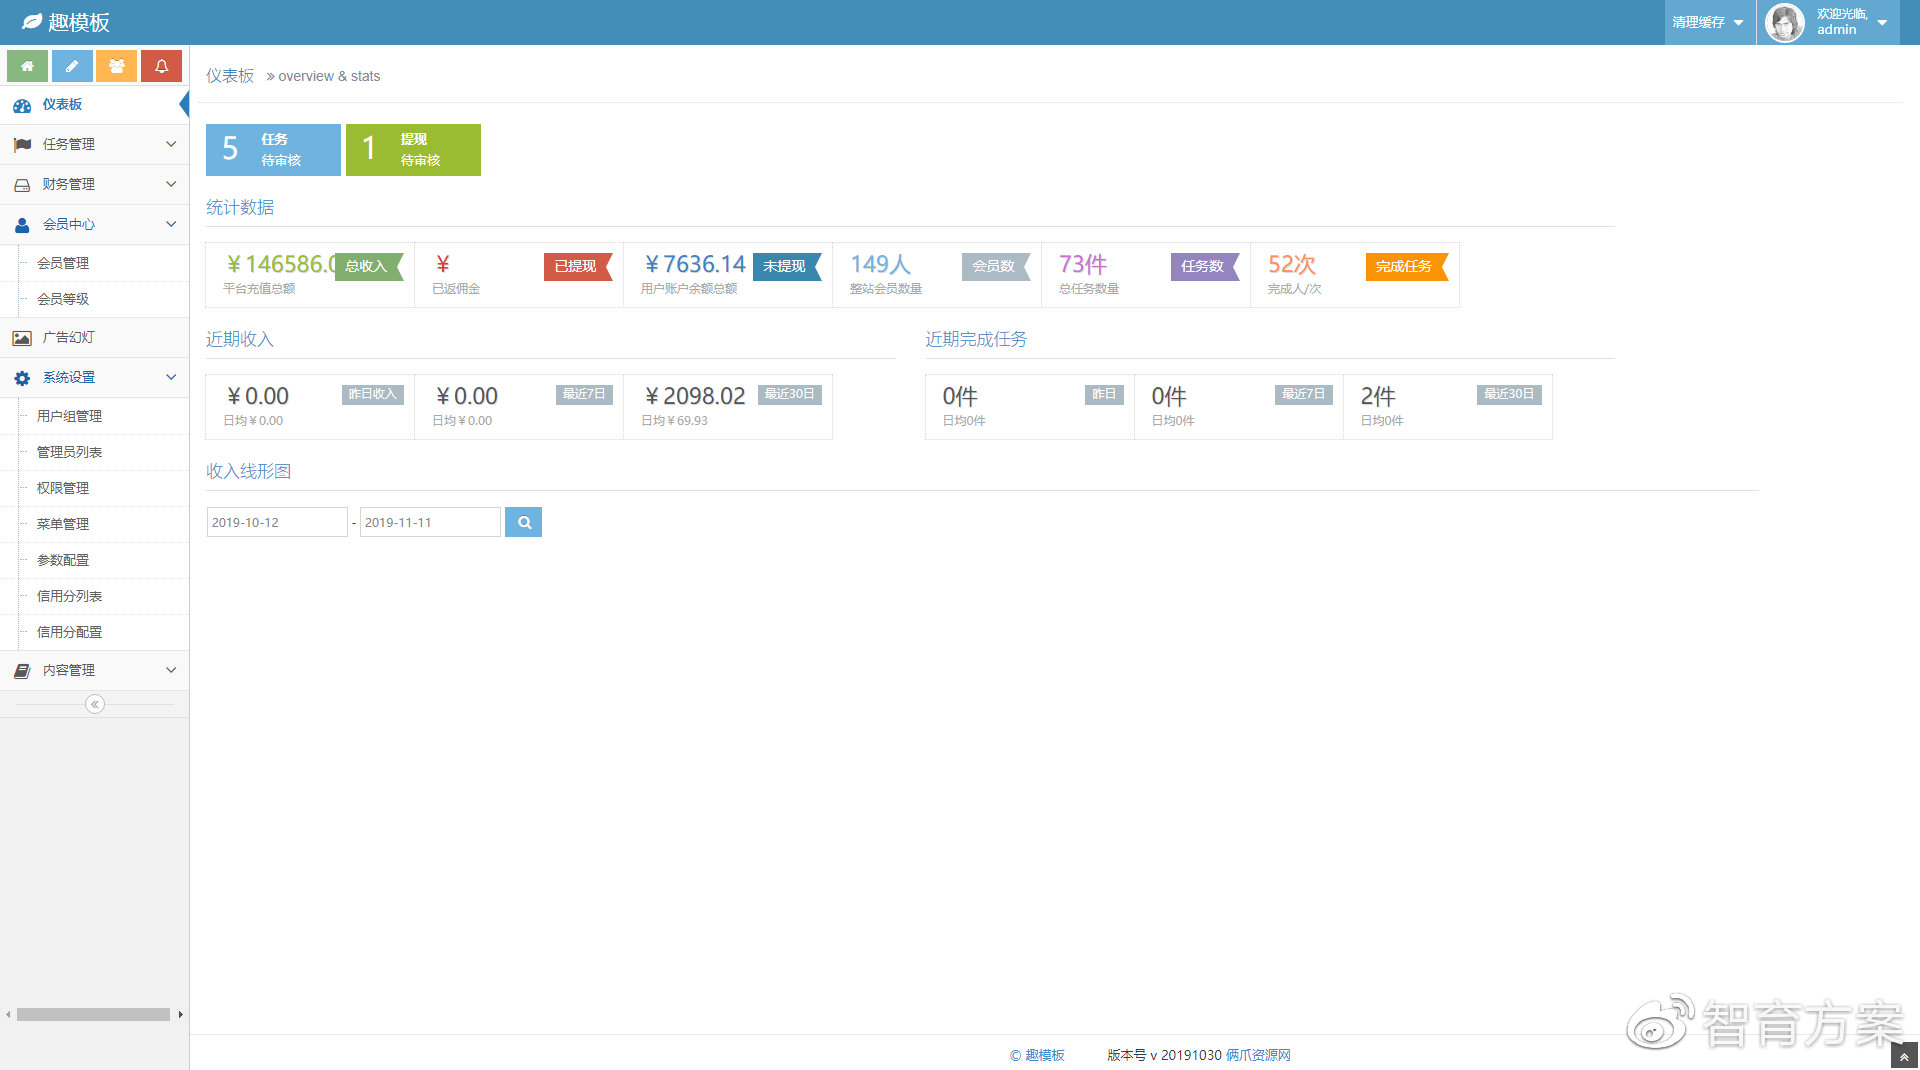Click the 俩爪资源网 footer link
Viewport: 1920px width, 1070px height.
pyautogui.click(x=1257, y=1055)
